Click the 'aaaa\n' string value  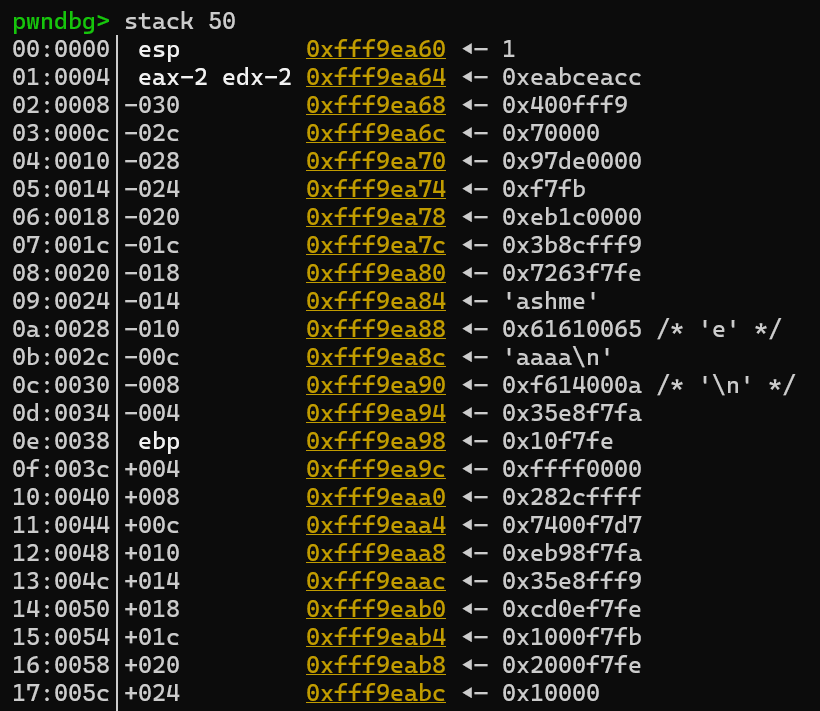pyautogui.click(x=557, y=357)
